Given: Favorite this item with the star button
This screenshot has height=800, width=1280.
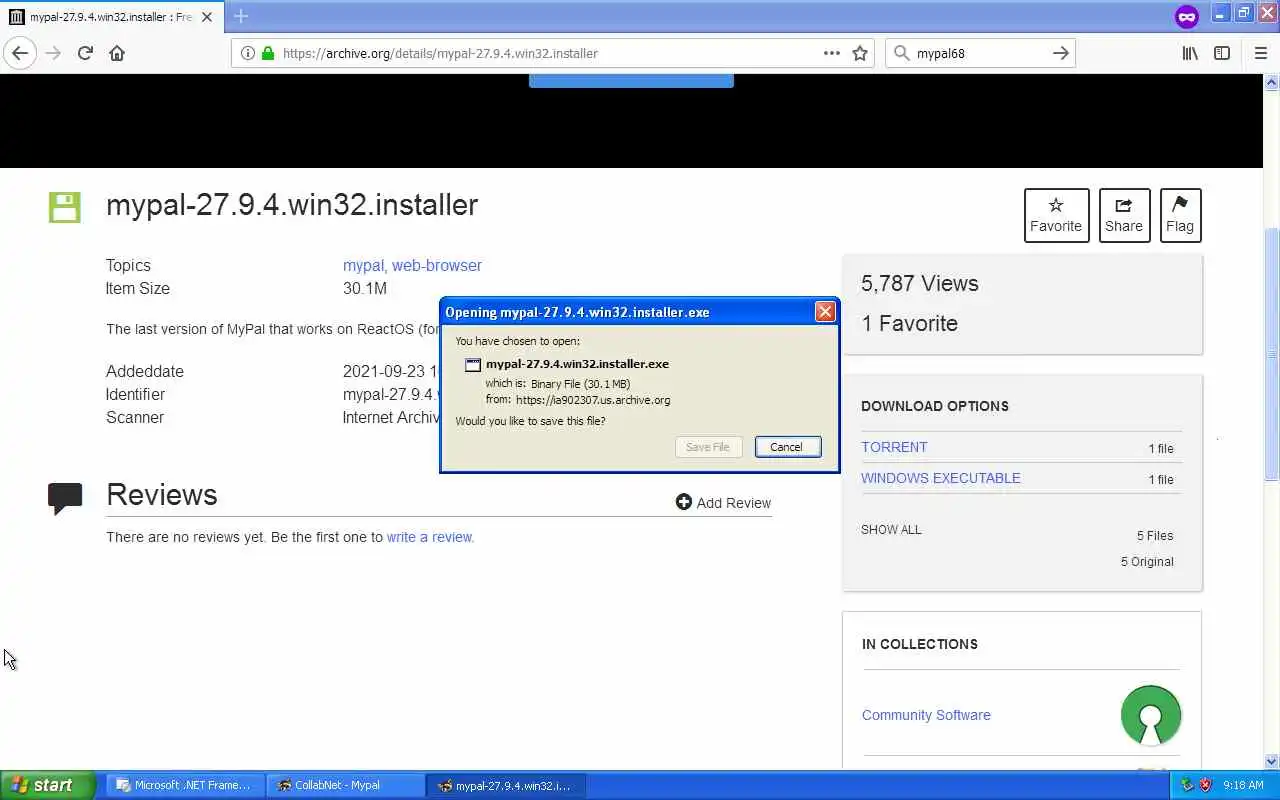Looking at the screenshot, I should pyautogui.click(x=1056, y=215).
